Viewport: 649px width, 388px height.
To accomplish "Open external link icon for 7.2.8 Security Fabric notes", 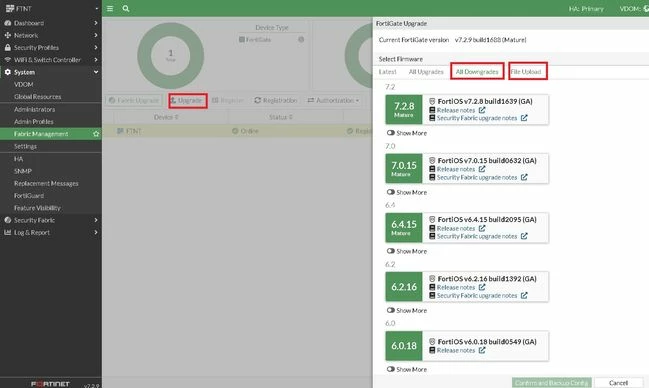I will [524, 118].
